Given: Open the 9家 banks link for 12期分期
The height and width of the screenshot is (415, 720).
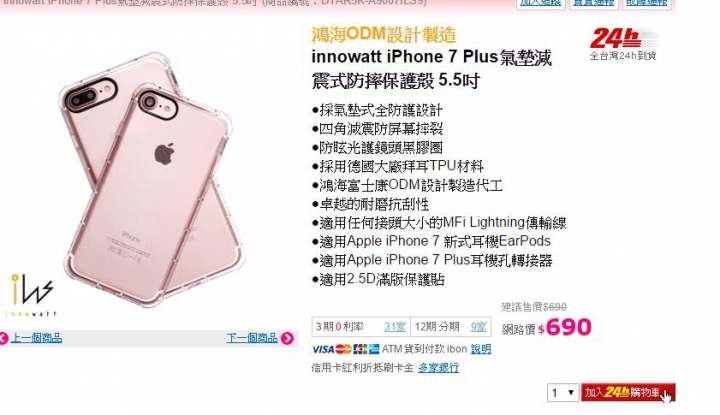Looking at the screenshot, I should pos(478,327).
